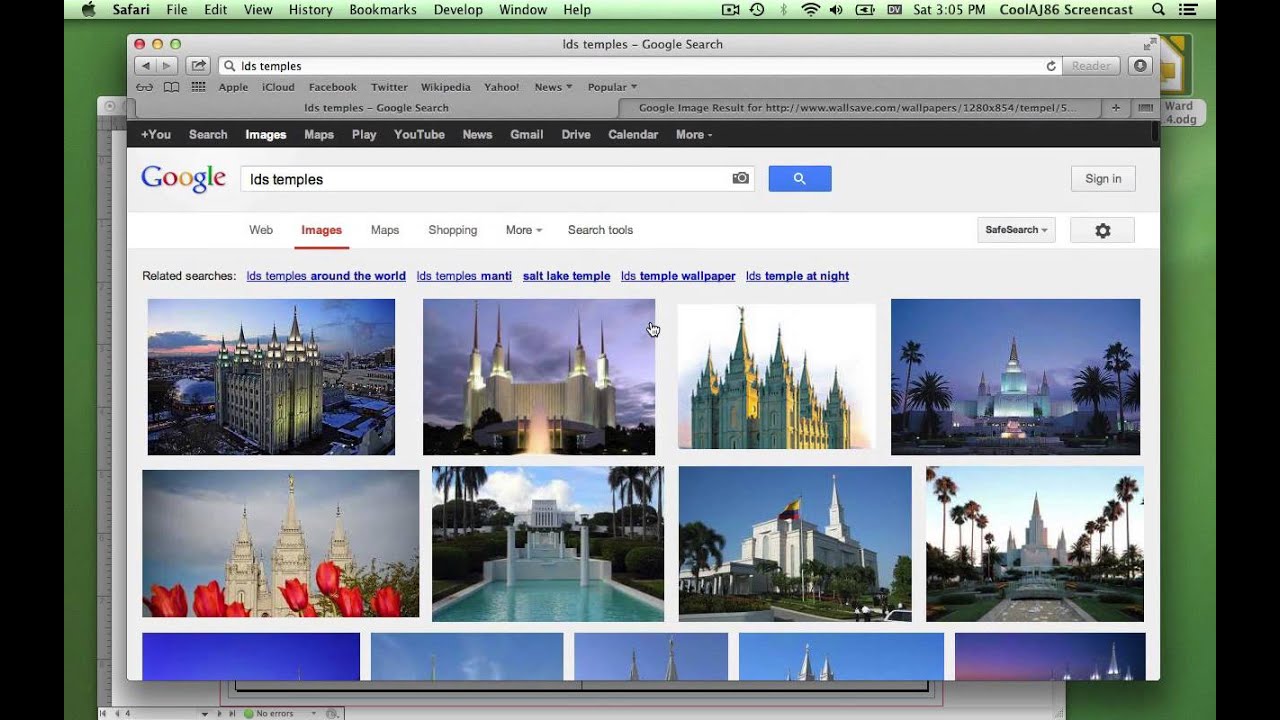
Task: Open related search 'salt lake temple'
Action: tap(566, 276)
